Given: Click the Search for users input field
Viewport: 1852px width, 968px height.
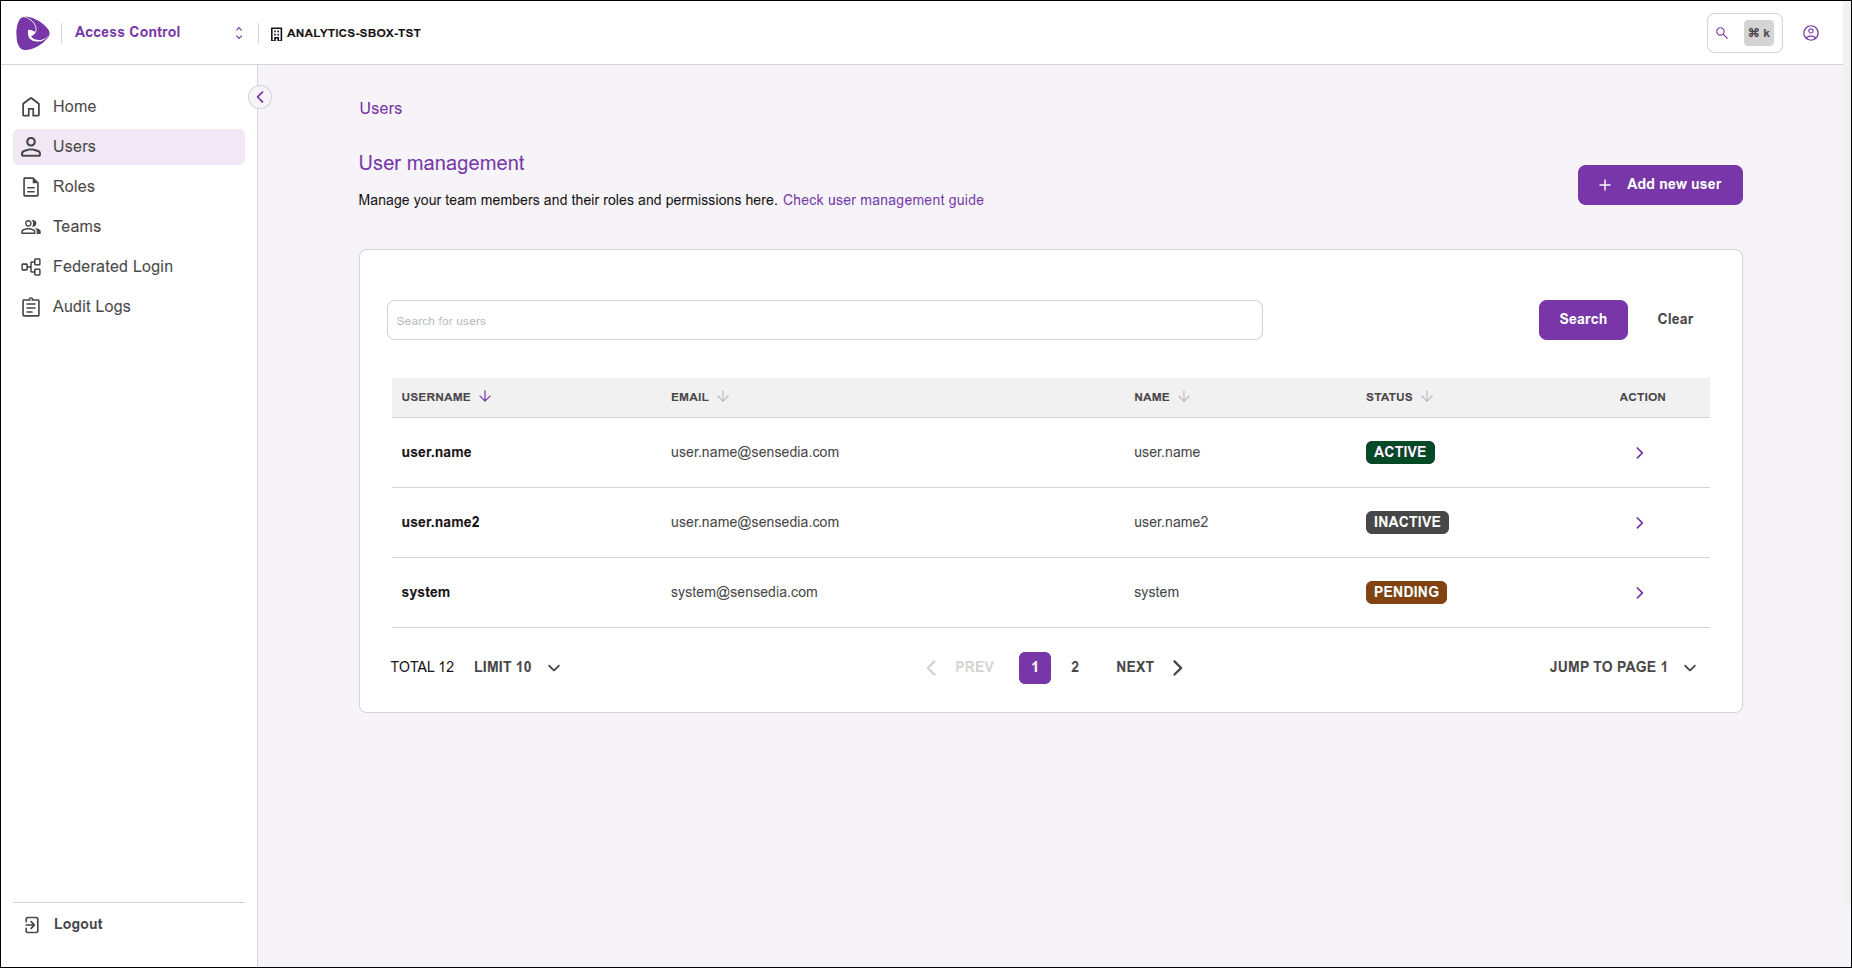Looking at the screenshot, I should coord(824,320).
